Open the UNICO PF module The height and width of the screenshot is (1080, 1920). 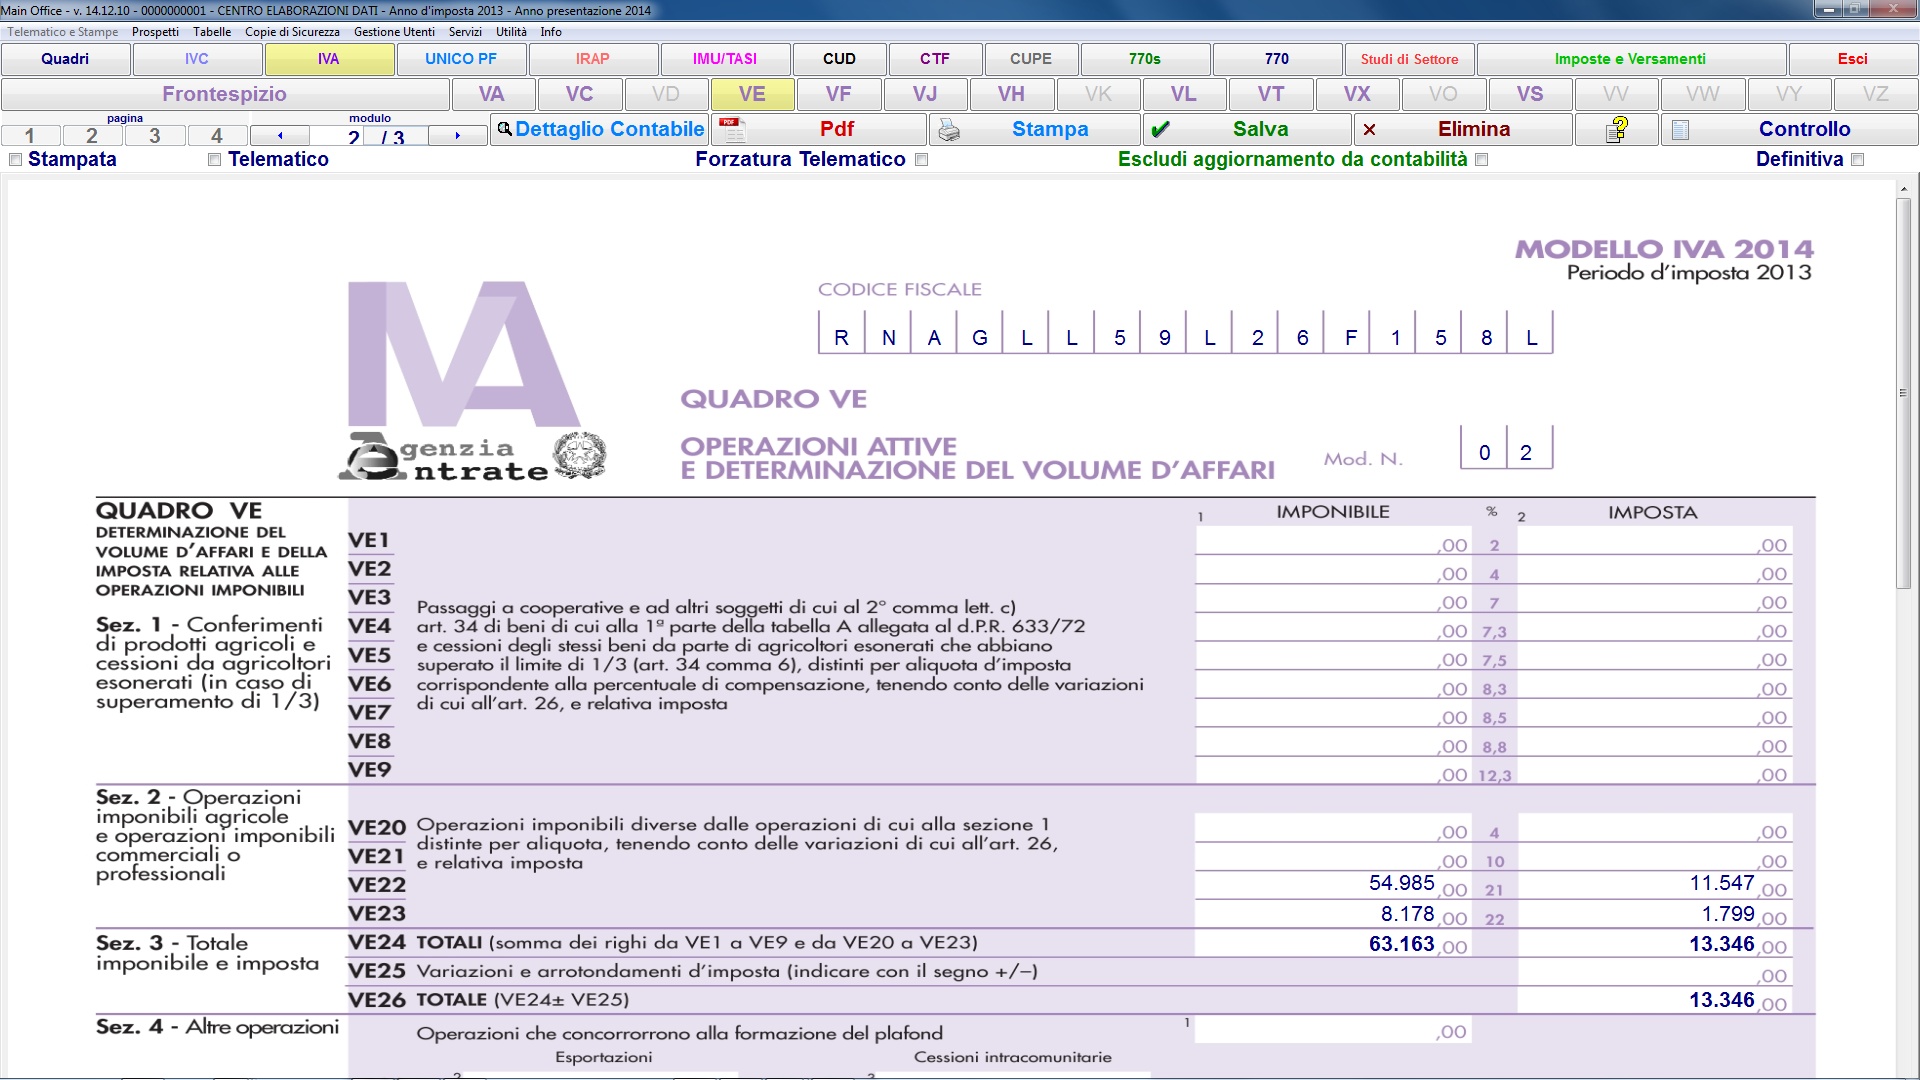pyautogui.click(x=461, y=59)
